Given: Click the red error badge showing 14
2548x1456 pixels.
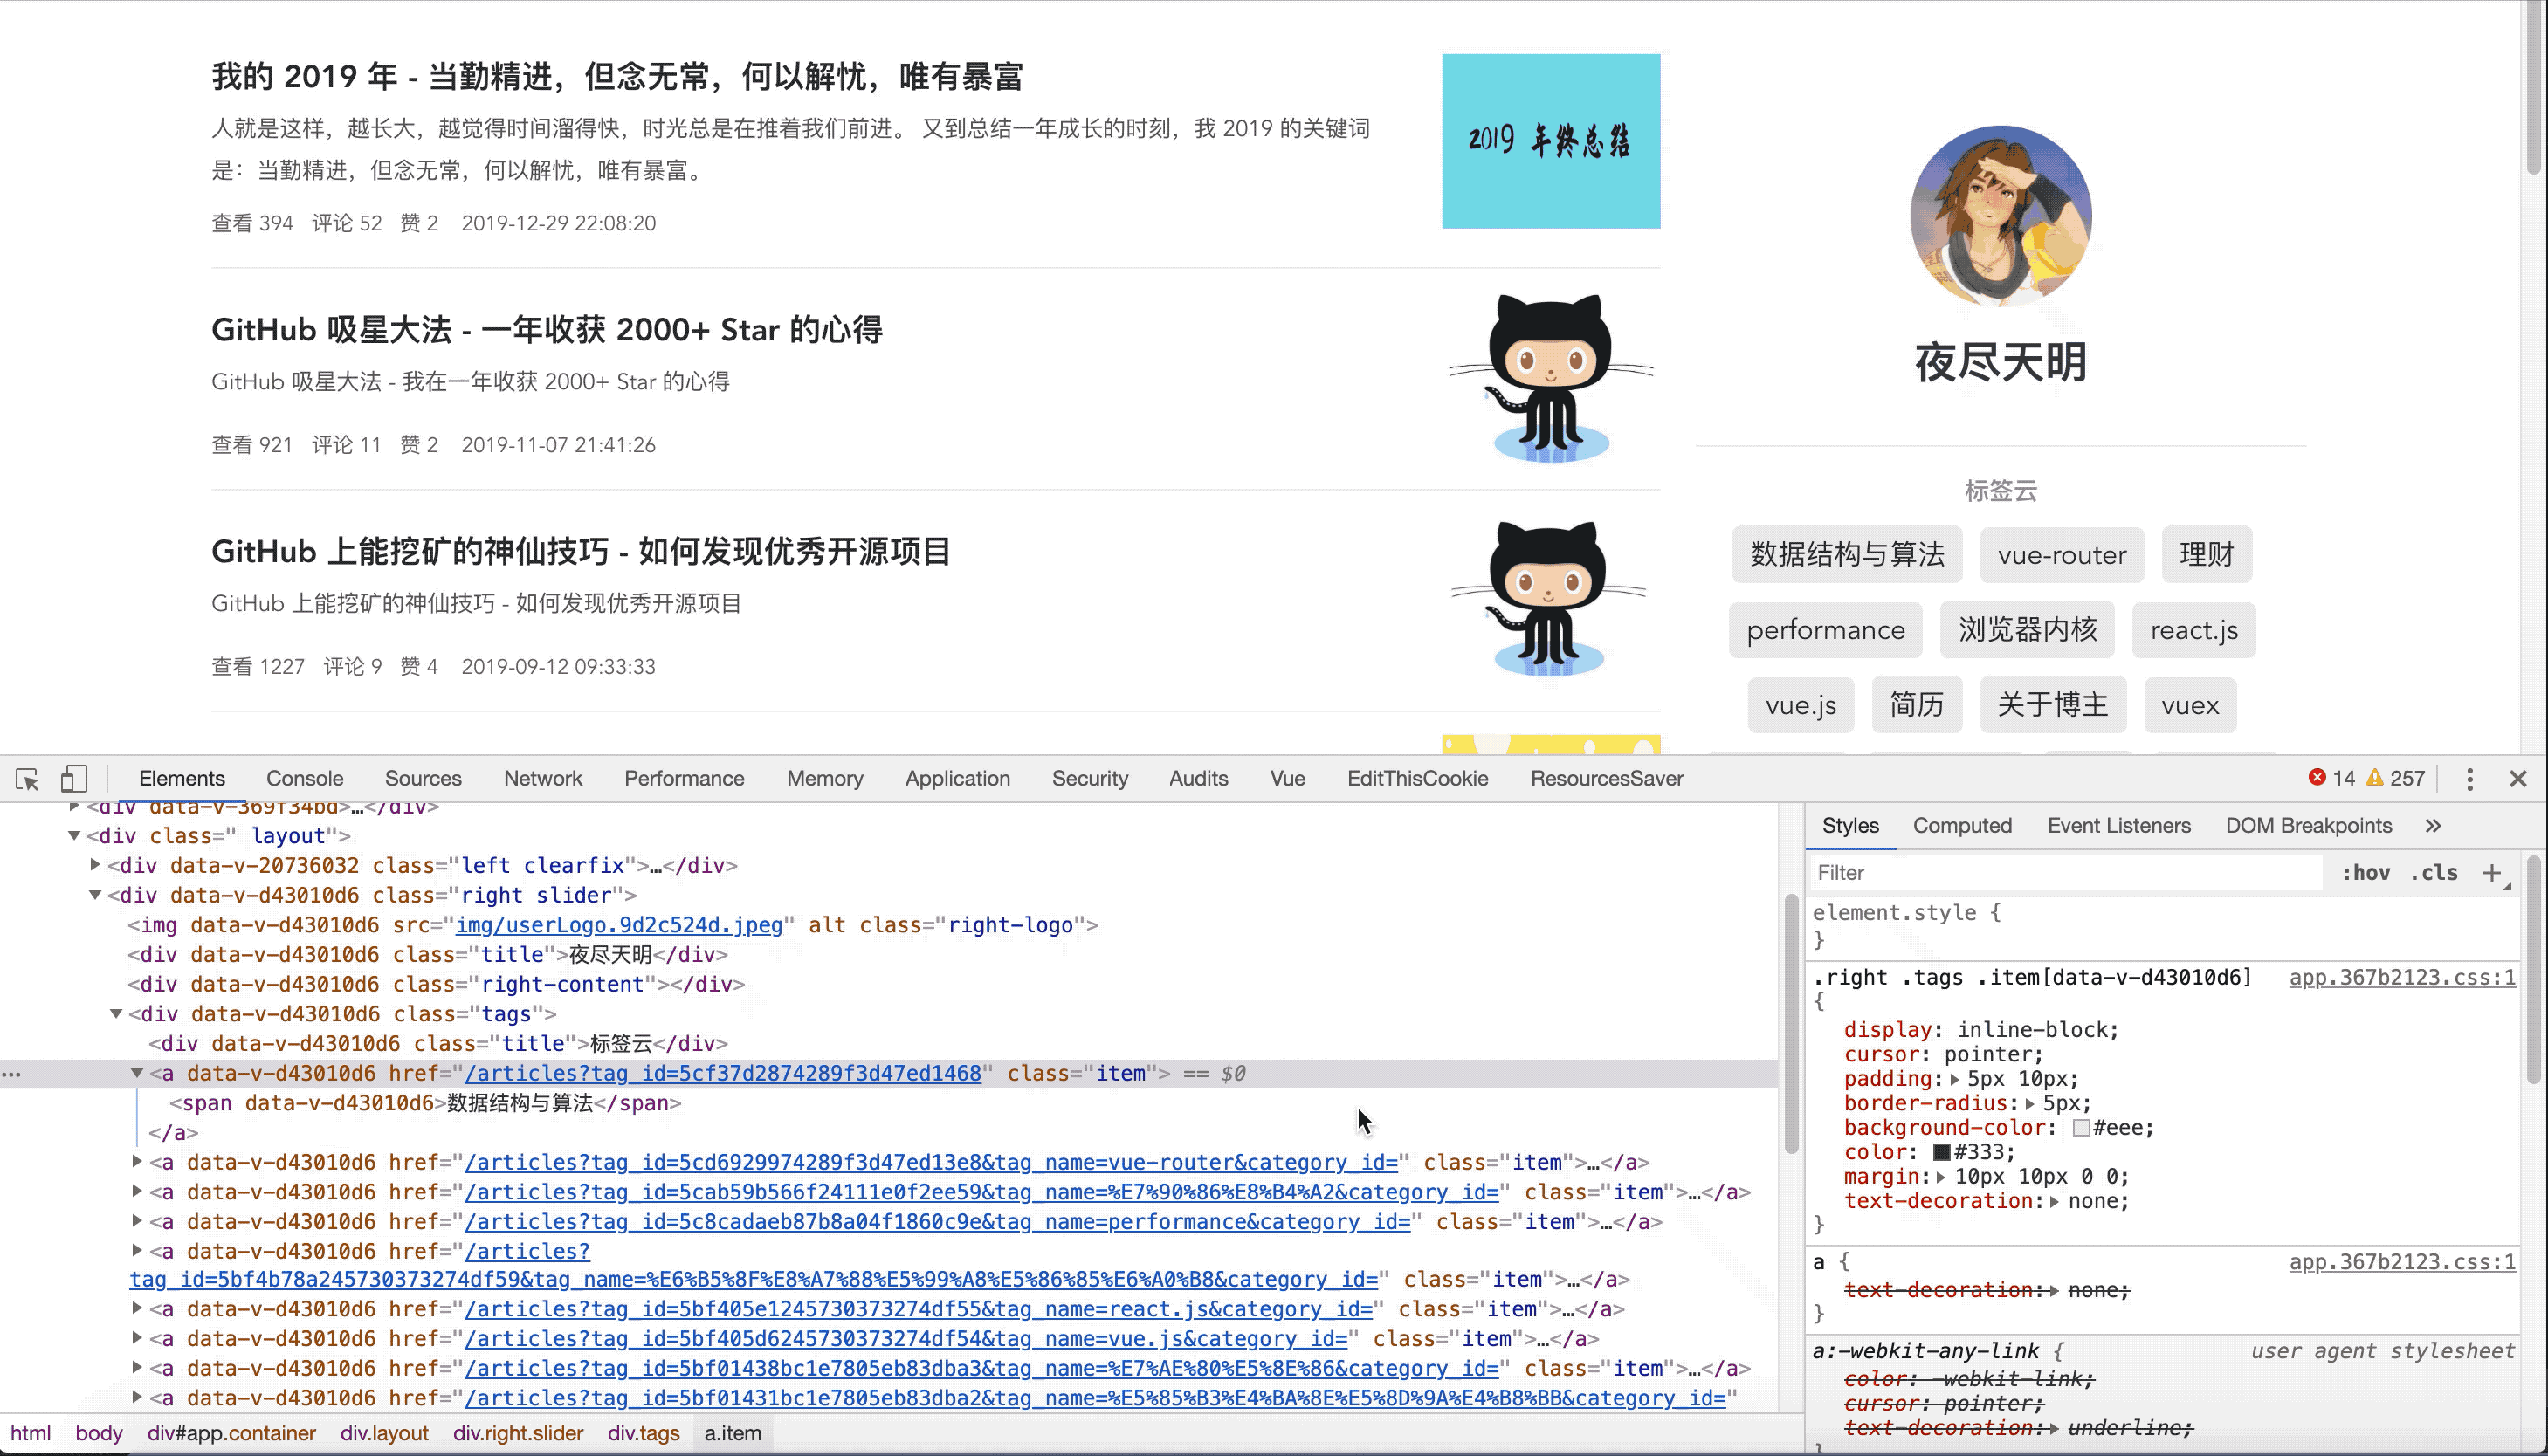Looking at the screenshot, I should [x=2330, y=777].
